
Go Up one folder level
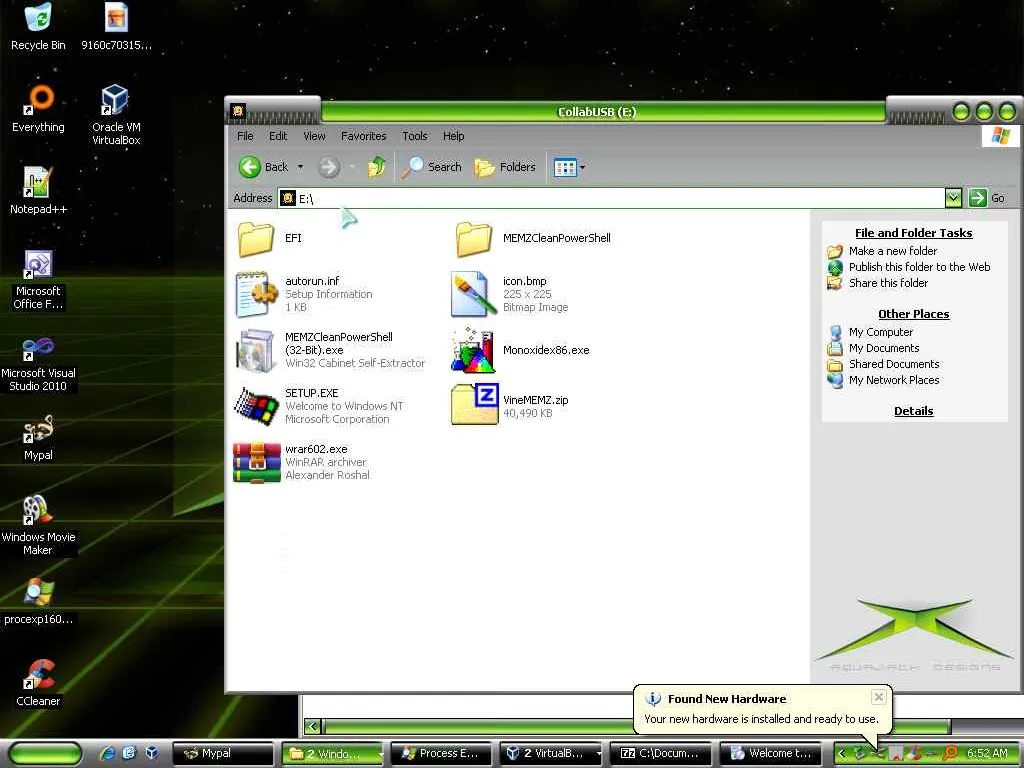click(377, 167)
